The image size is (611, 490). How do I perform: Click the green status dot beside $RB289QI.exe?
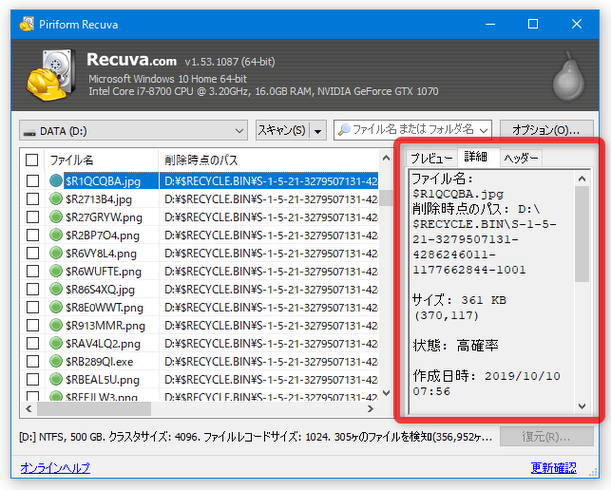tap(56, 361)
